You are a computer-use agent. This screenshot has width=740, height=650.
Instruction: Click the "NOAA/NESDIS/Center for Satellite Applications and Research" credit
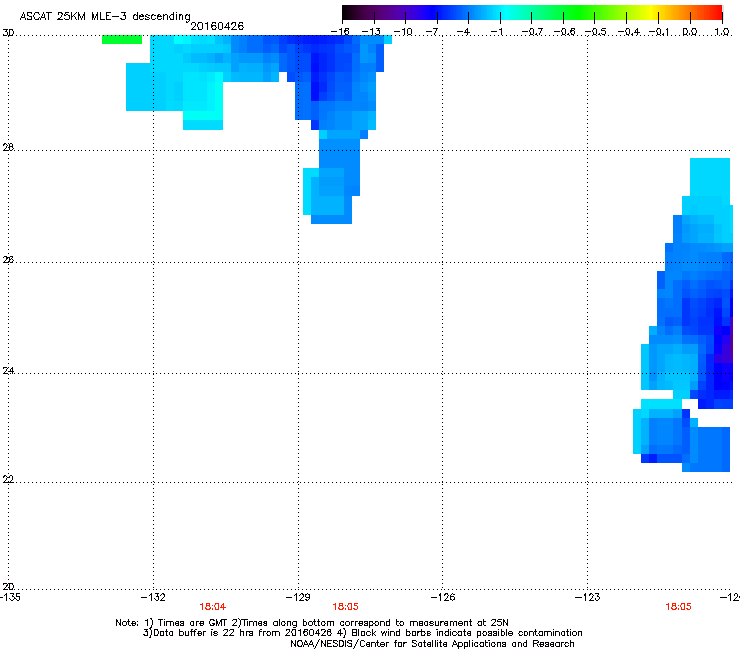point(432,644)
